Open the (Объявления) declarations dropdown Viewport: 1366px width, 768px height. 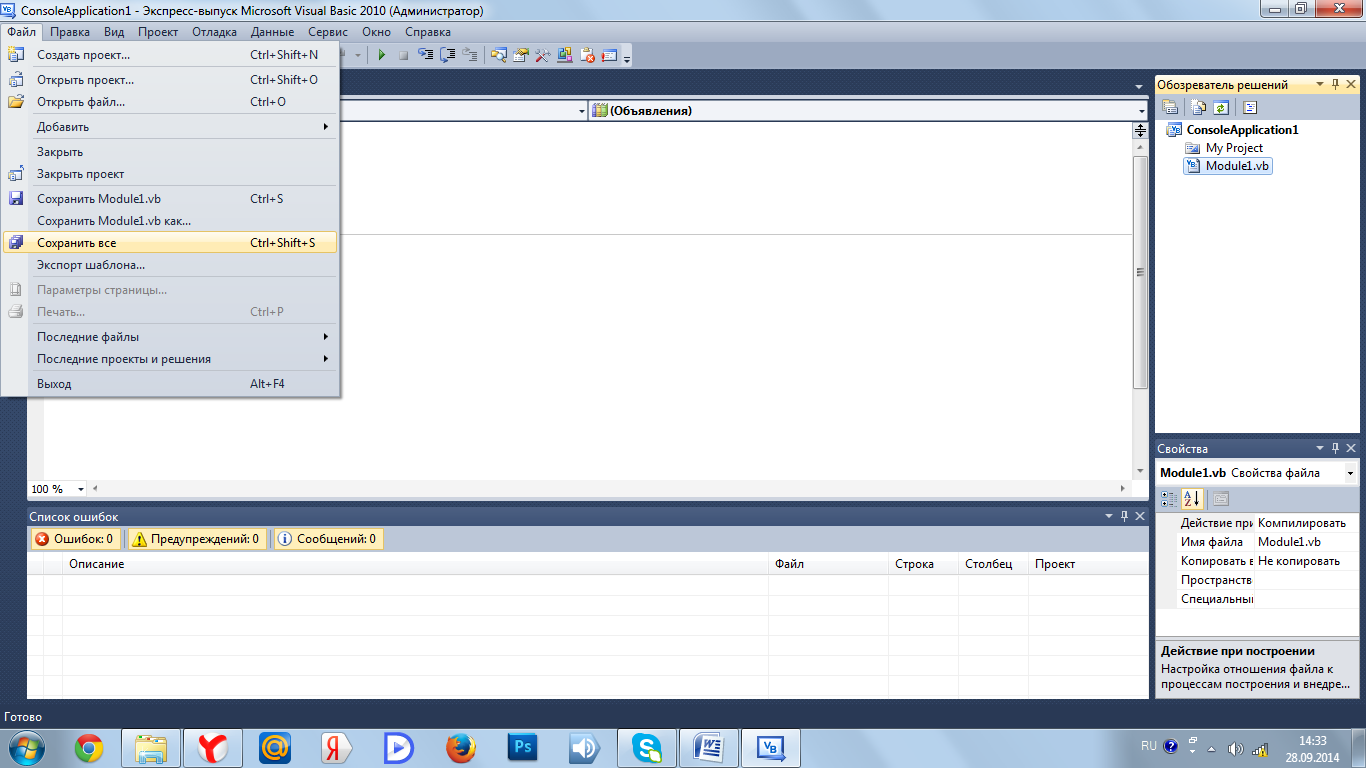pos(1141,111)
